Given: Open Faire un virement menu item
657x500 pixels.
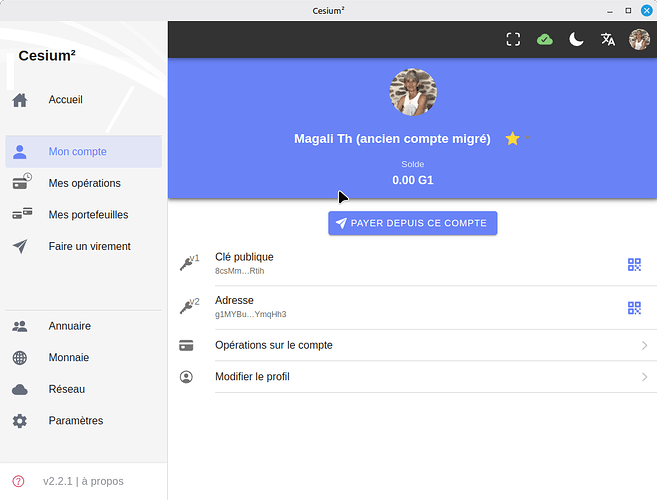Looking at the screenshot, I should coord(83,246).
